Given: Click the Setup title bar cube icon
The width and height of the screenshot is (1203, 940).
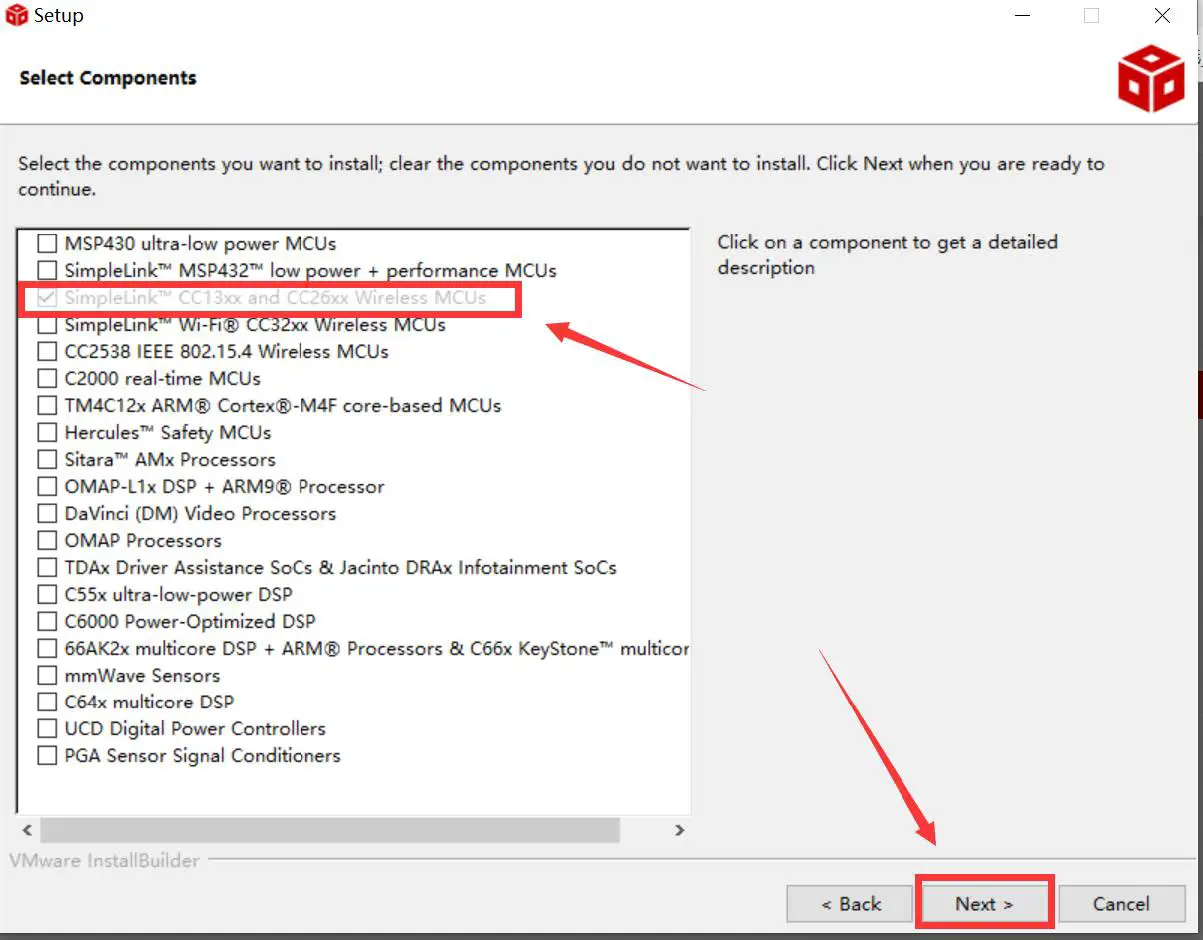Looking at the screenshot, I should pos(16,16).
